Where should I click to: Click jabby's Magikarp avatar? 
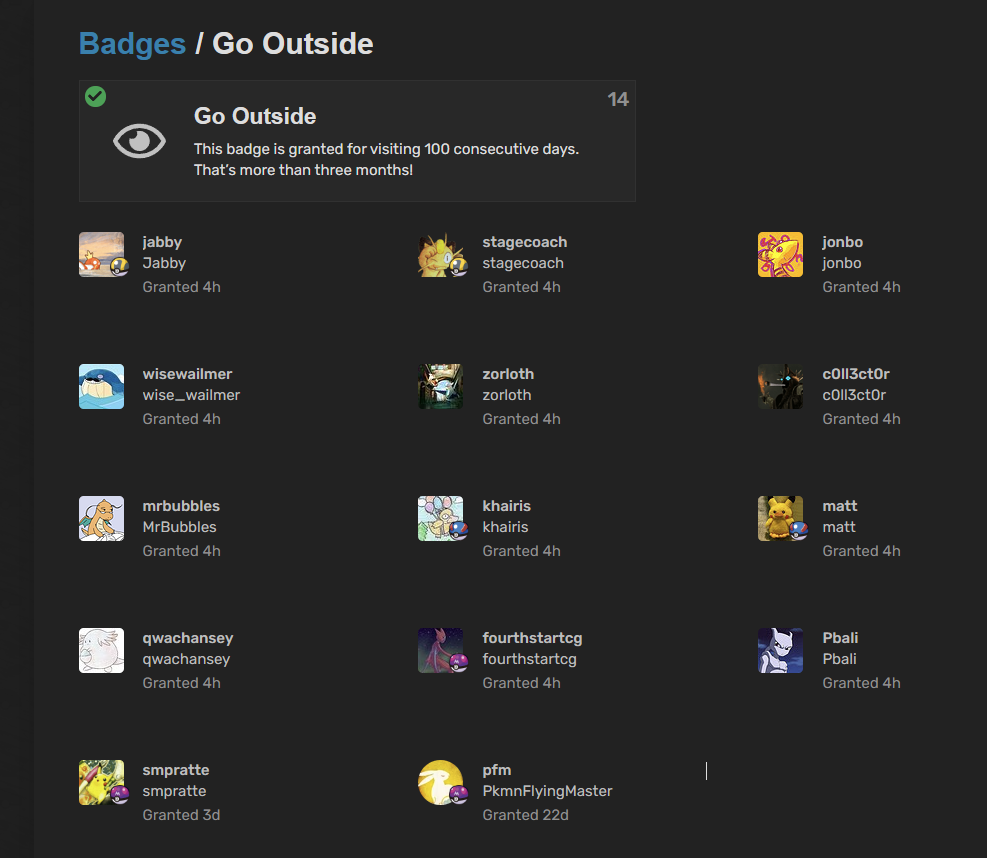(101, 254)
